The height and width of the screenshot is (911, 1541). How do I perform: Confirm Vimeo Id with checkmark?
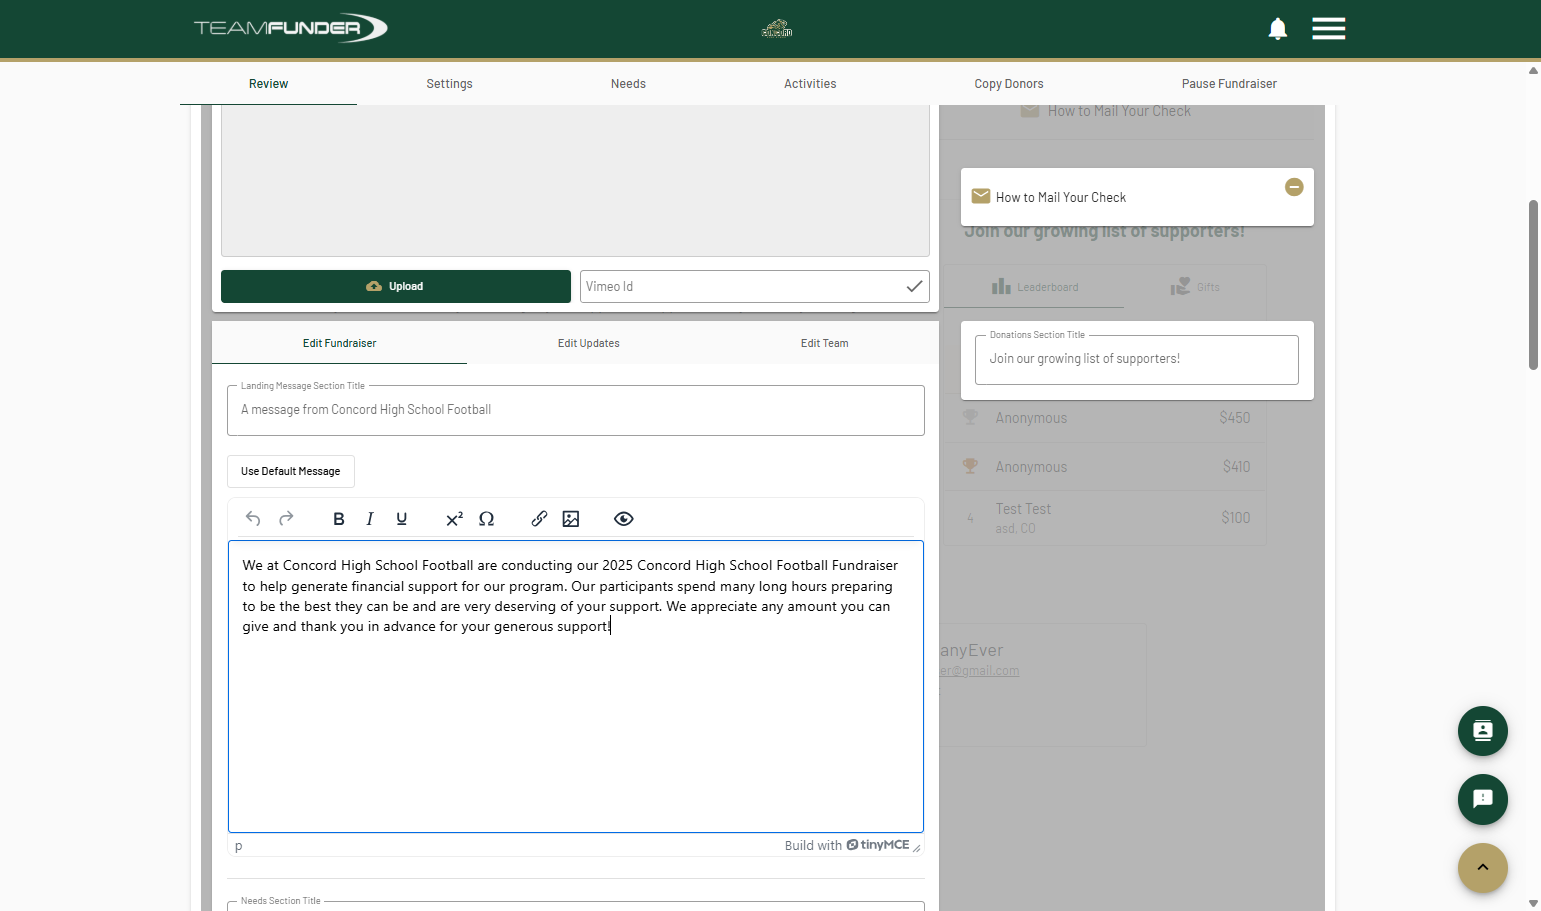[x=914, y=286]
